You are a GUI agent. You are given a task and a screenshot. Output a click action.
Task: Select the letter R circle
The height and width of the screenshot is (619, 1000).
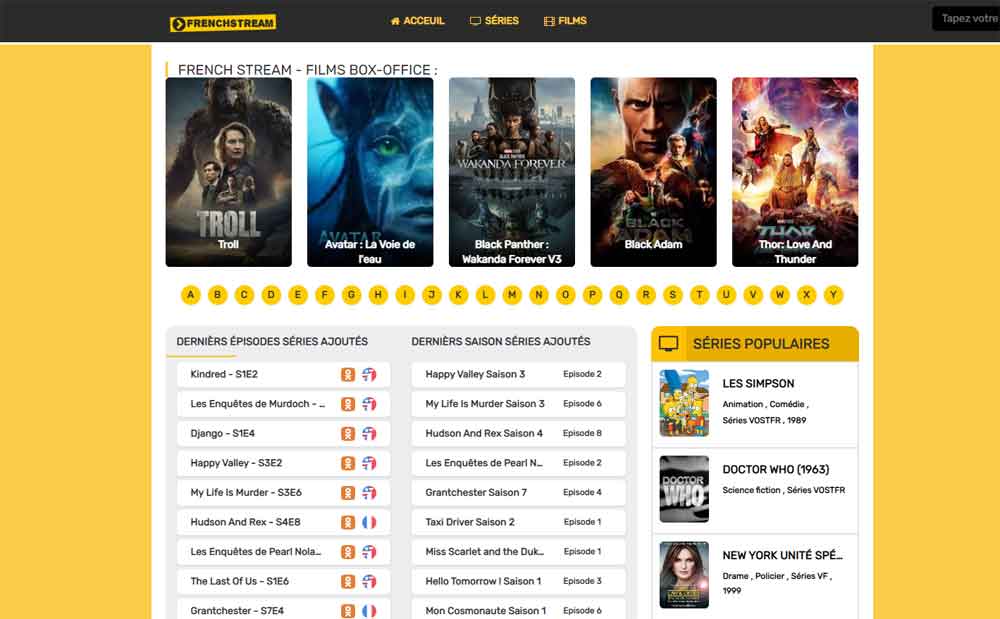pos(646,295)
